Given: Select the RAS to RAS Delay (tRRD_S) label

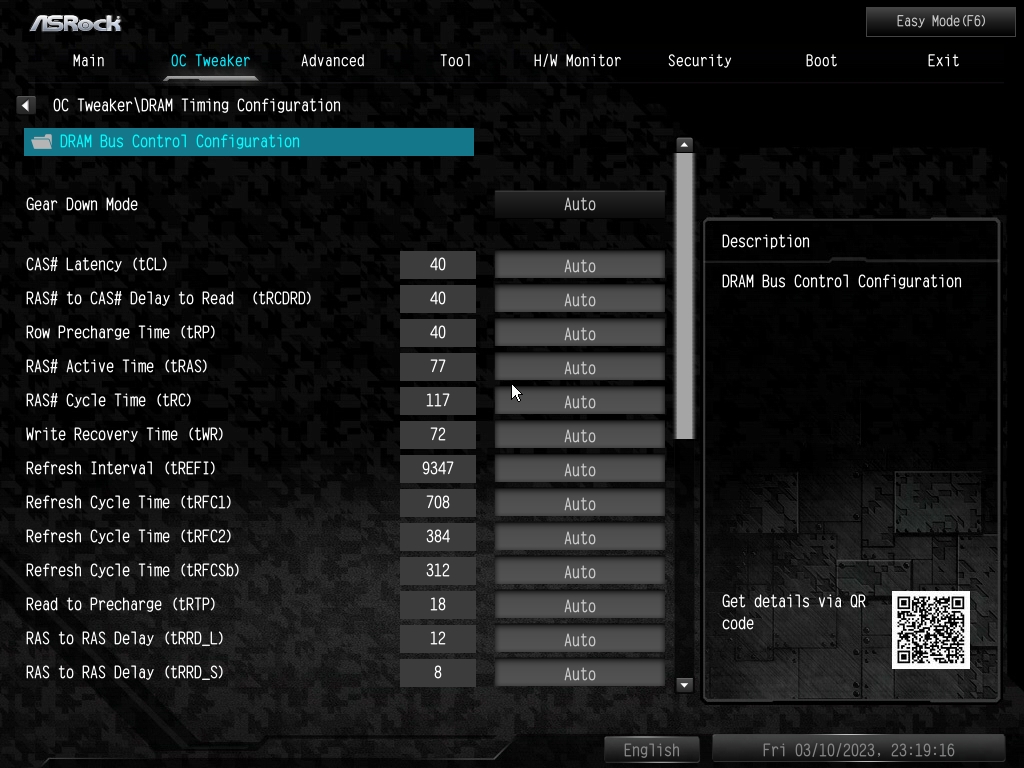Looking at the screenshot, I should click(125, 672).
